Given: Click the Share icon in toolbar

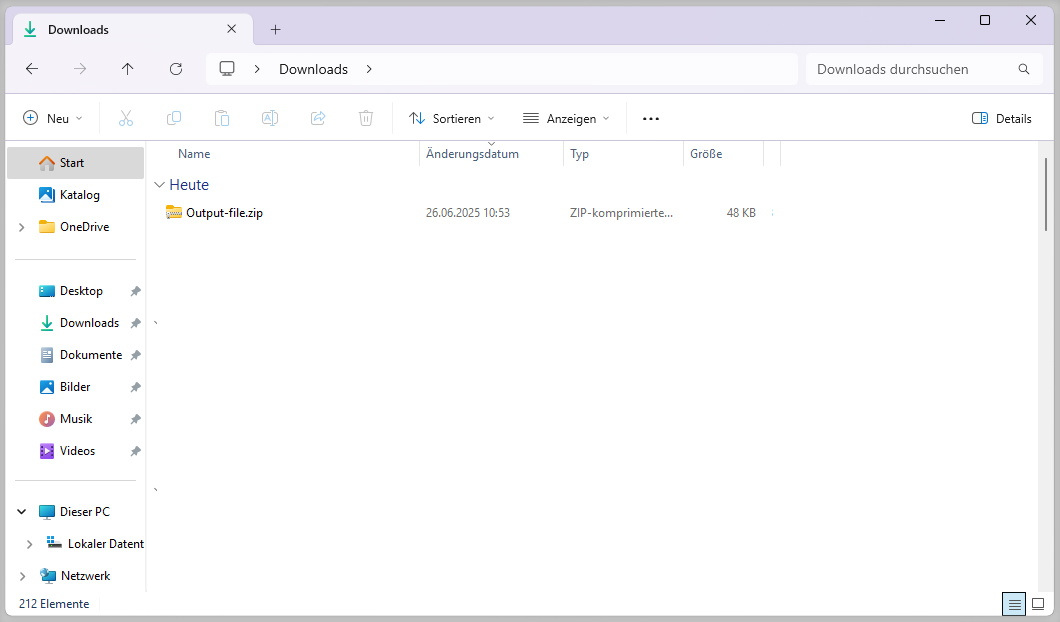Looking at the screenshot, I should pos(318,118).
